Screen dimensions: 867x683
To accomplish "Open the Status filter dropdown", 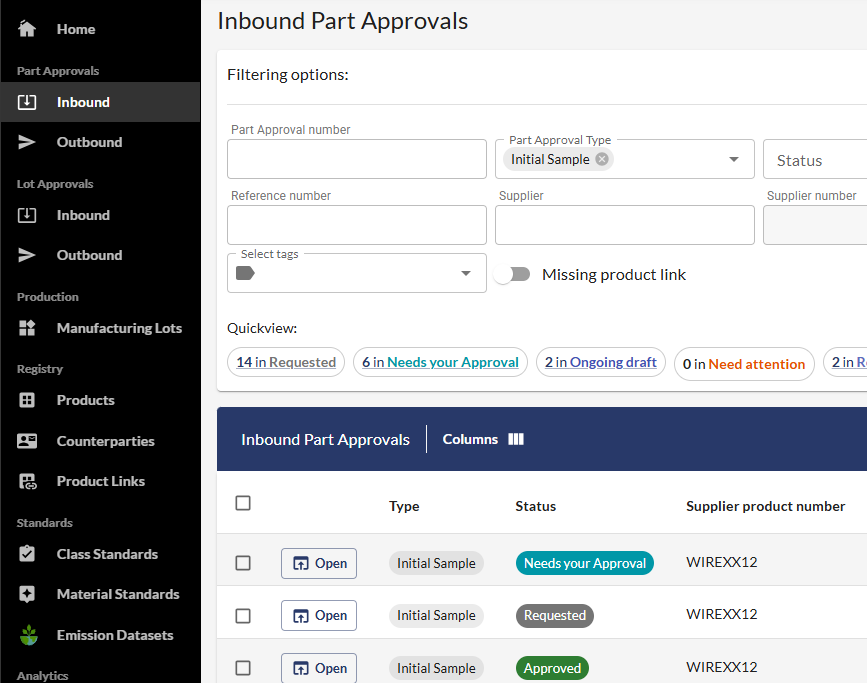I will click(x=815, y=160).
